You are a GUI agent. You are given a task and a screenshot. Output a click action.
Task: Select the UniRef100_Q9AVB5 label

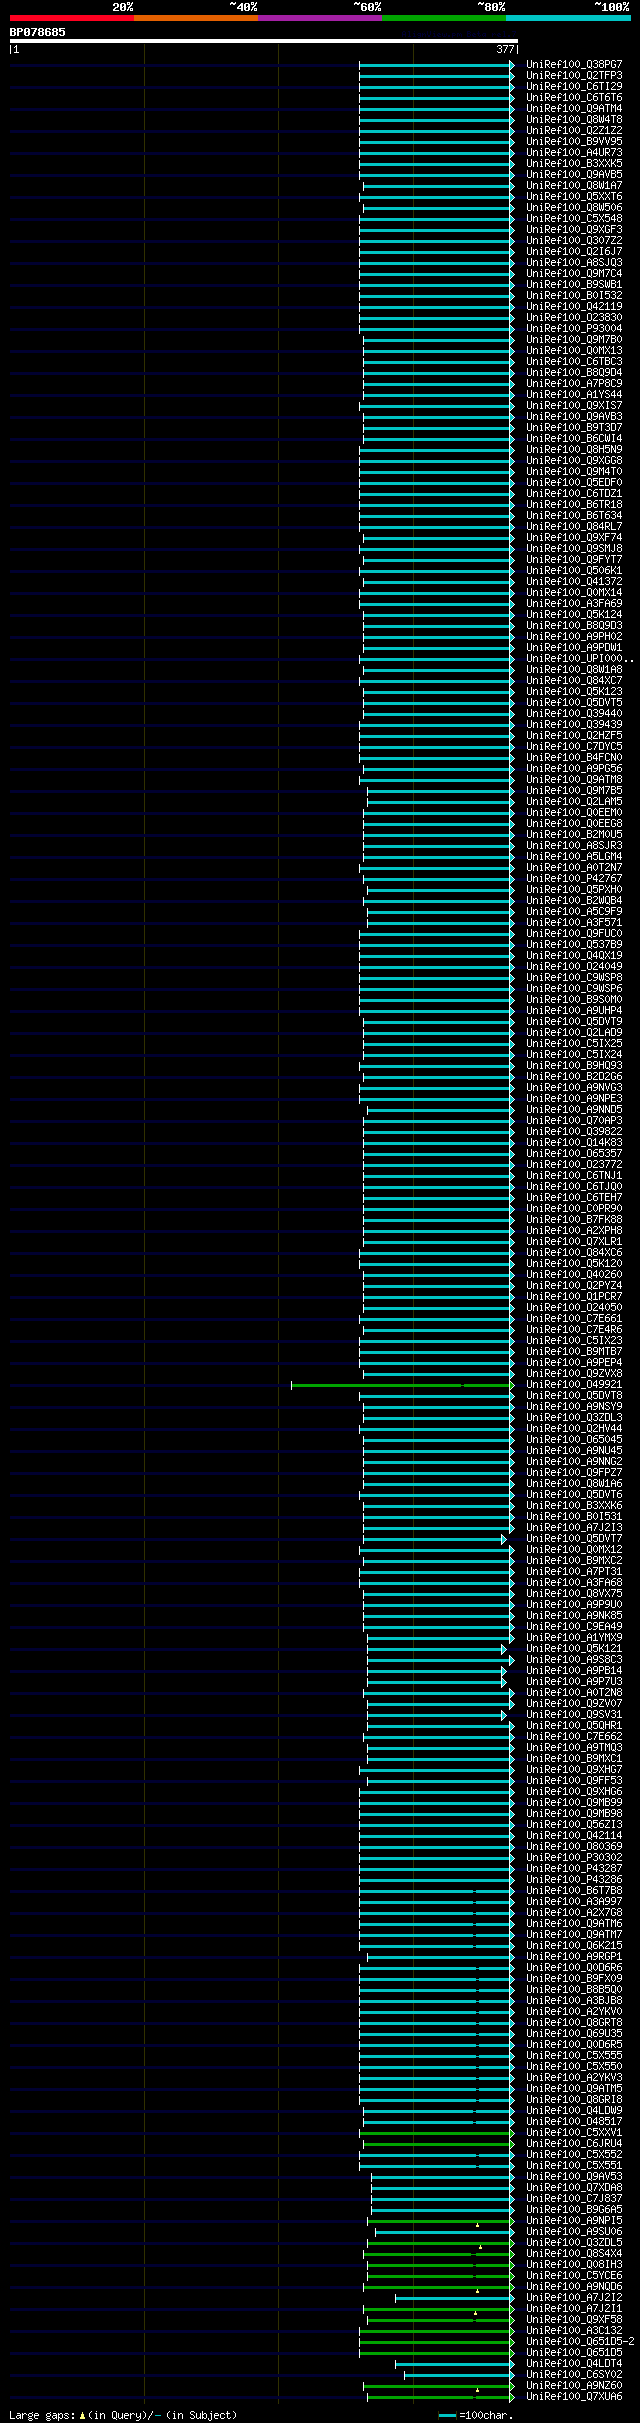tap(574, 175)
